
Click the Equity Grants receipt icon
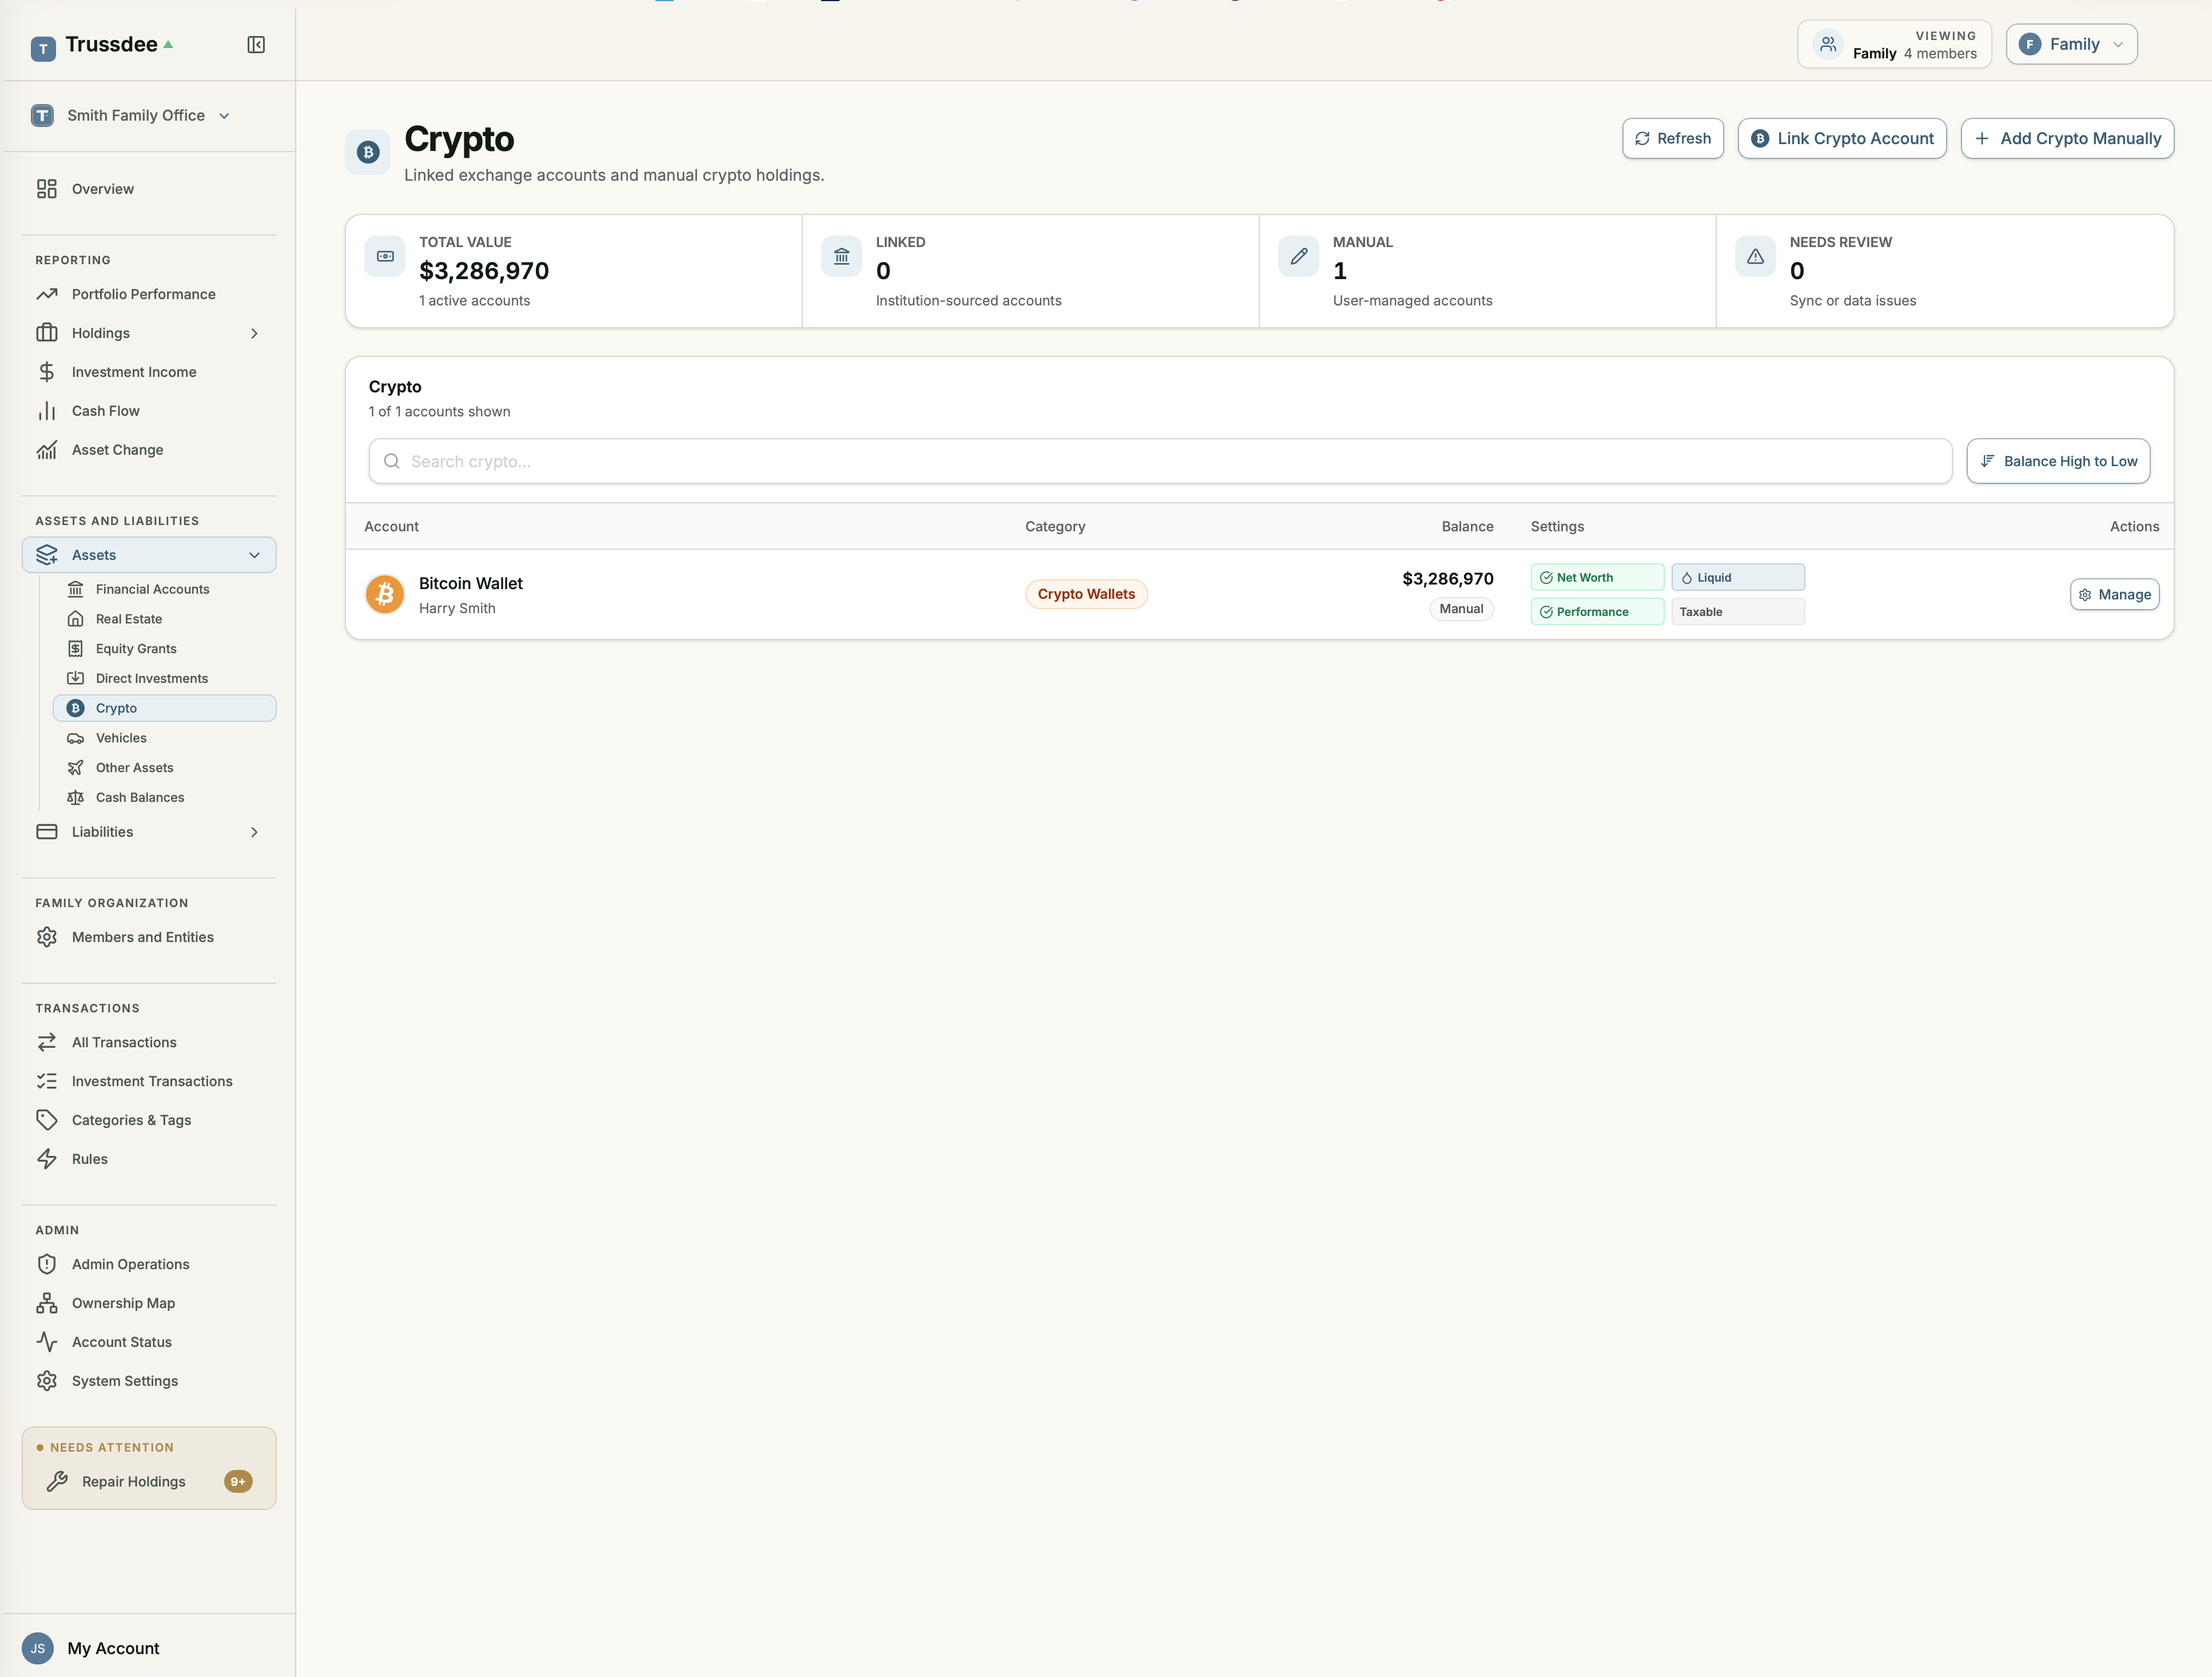[x=75, y=649]
